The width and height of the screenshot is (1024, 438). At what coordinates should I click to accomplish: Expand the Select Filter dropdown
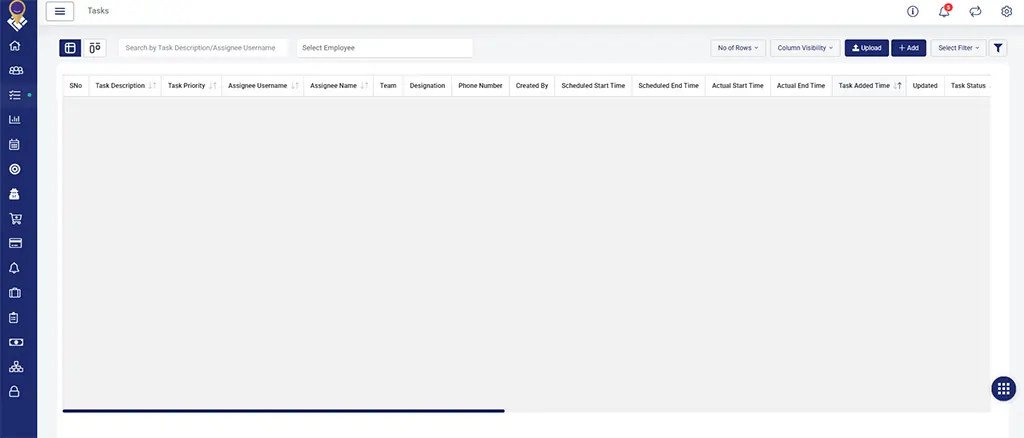point(959,48)
